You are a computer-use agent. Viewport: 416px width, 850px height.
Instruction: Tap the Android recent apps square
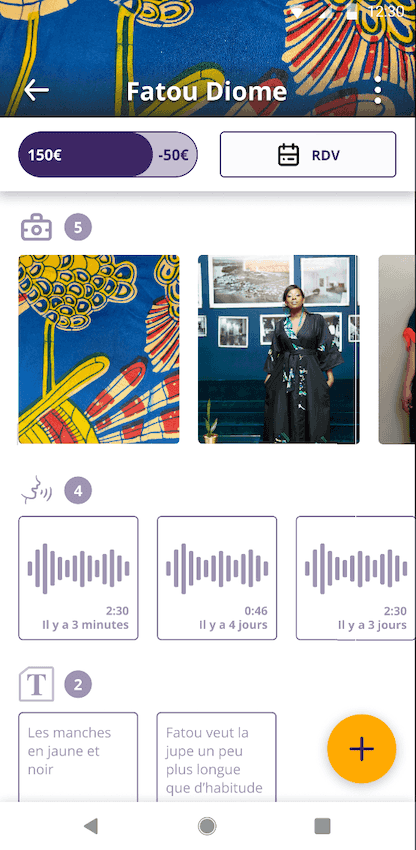coord(322,826)
